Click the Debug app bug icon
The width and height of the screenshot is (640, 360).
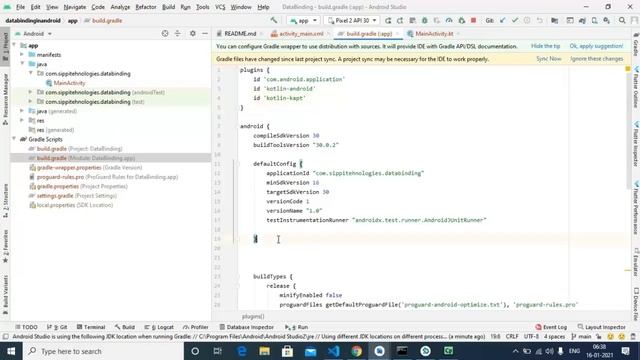pyautogui.click(x=424, y=20)
